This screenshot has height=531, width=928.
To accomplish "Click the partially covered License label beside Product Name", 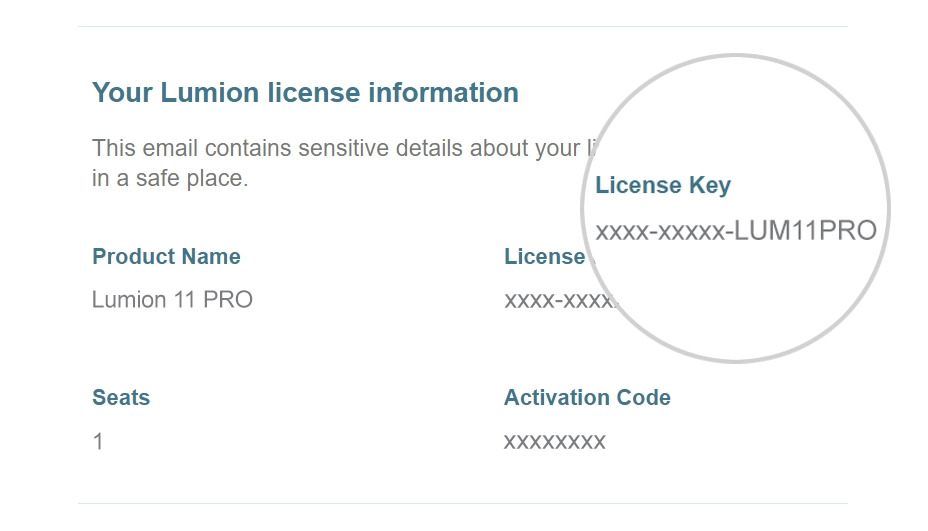I will (x=543, y=257).
